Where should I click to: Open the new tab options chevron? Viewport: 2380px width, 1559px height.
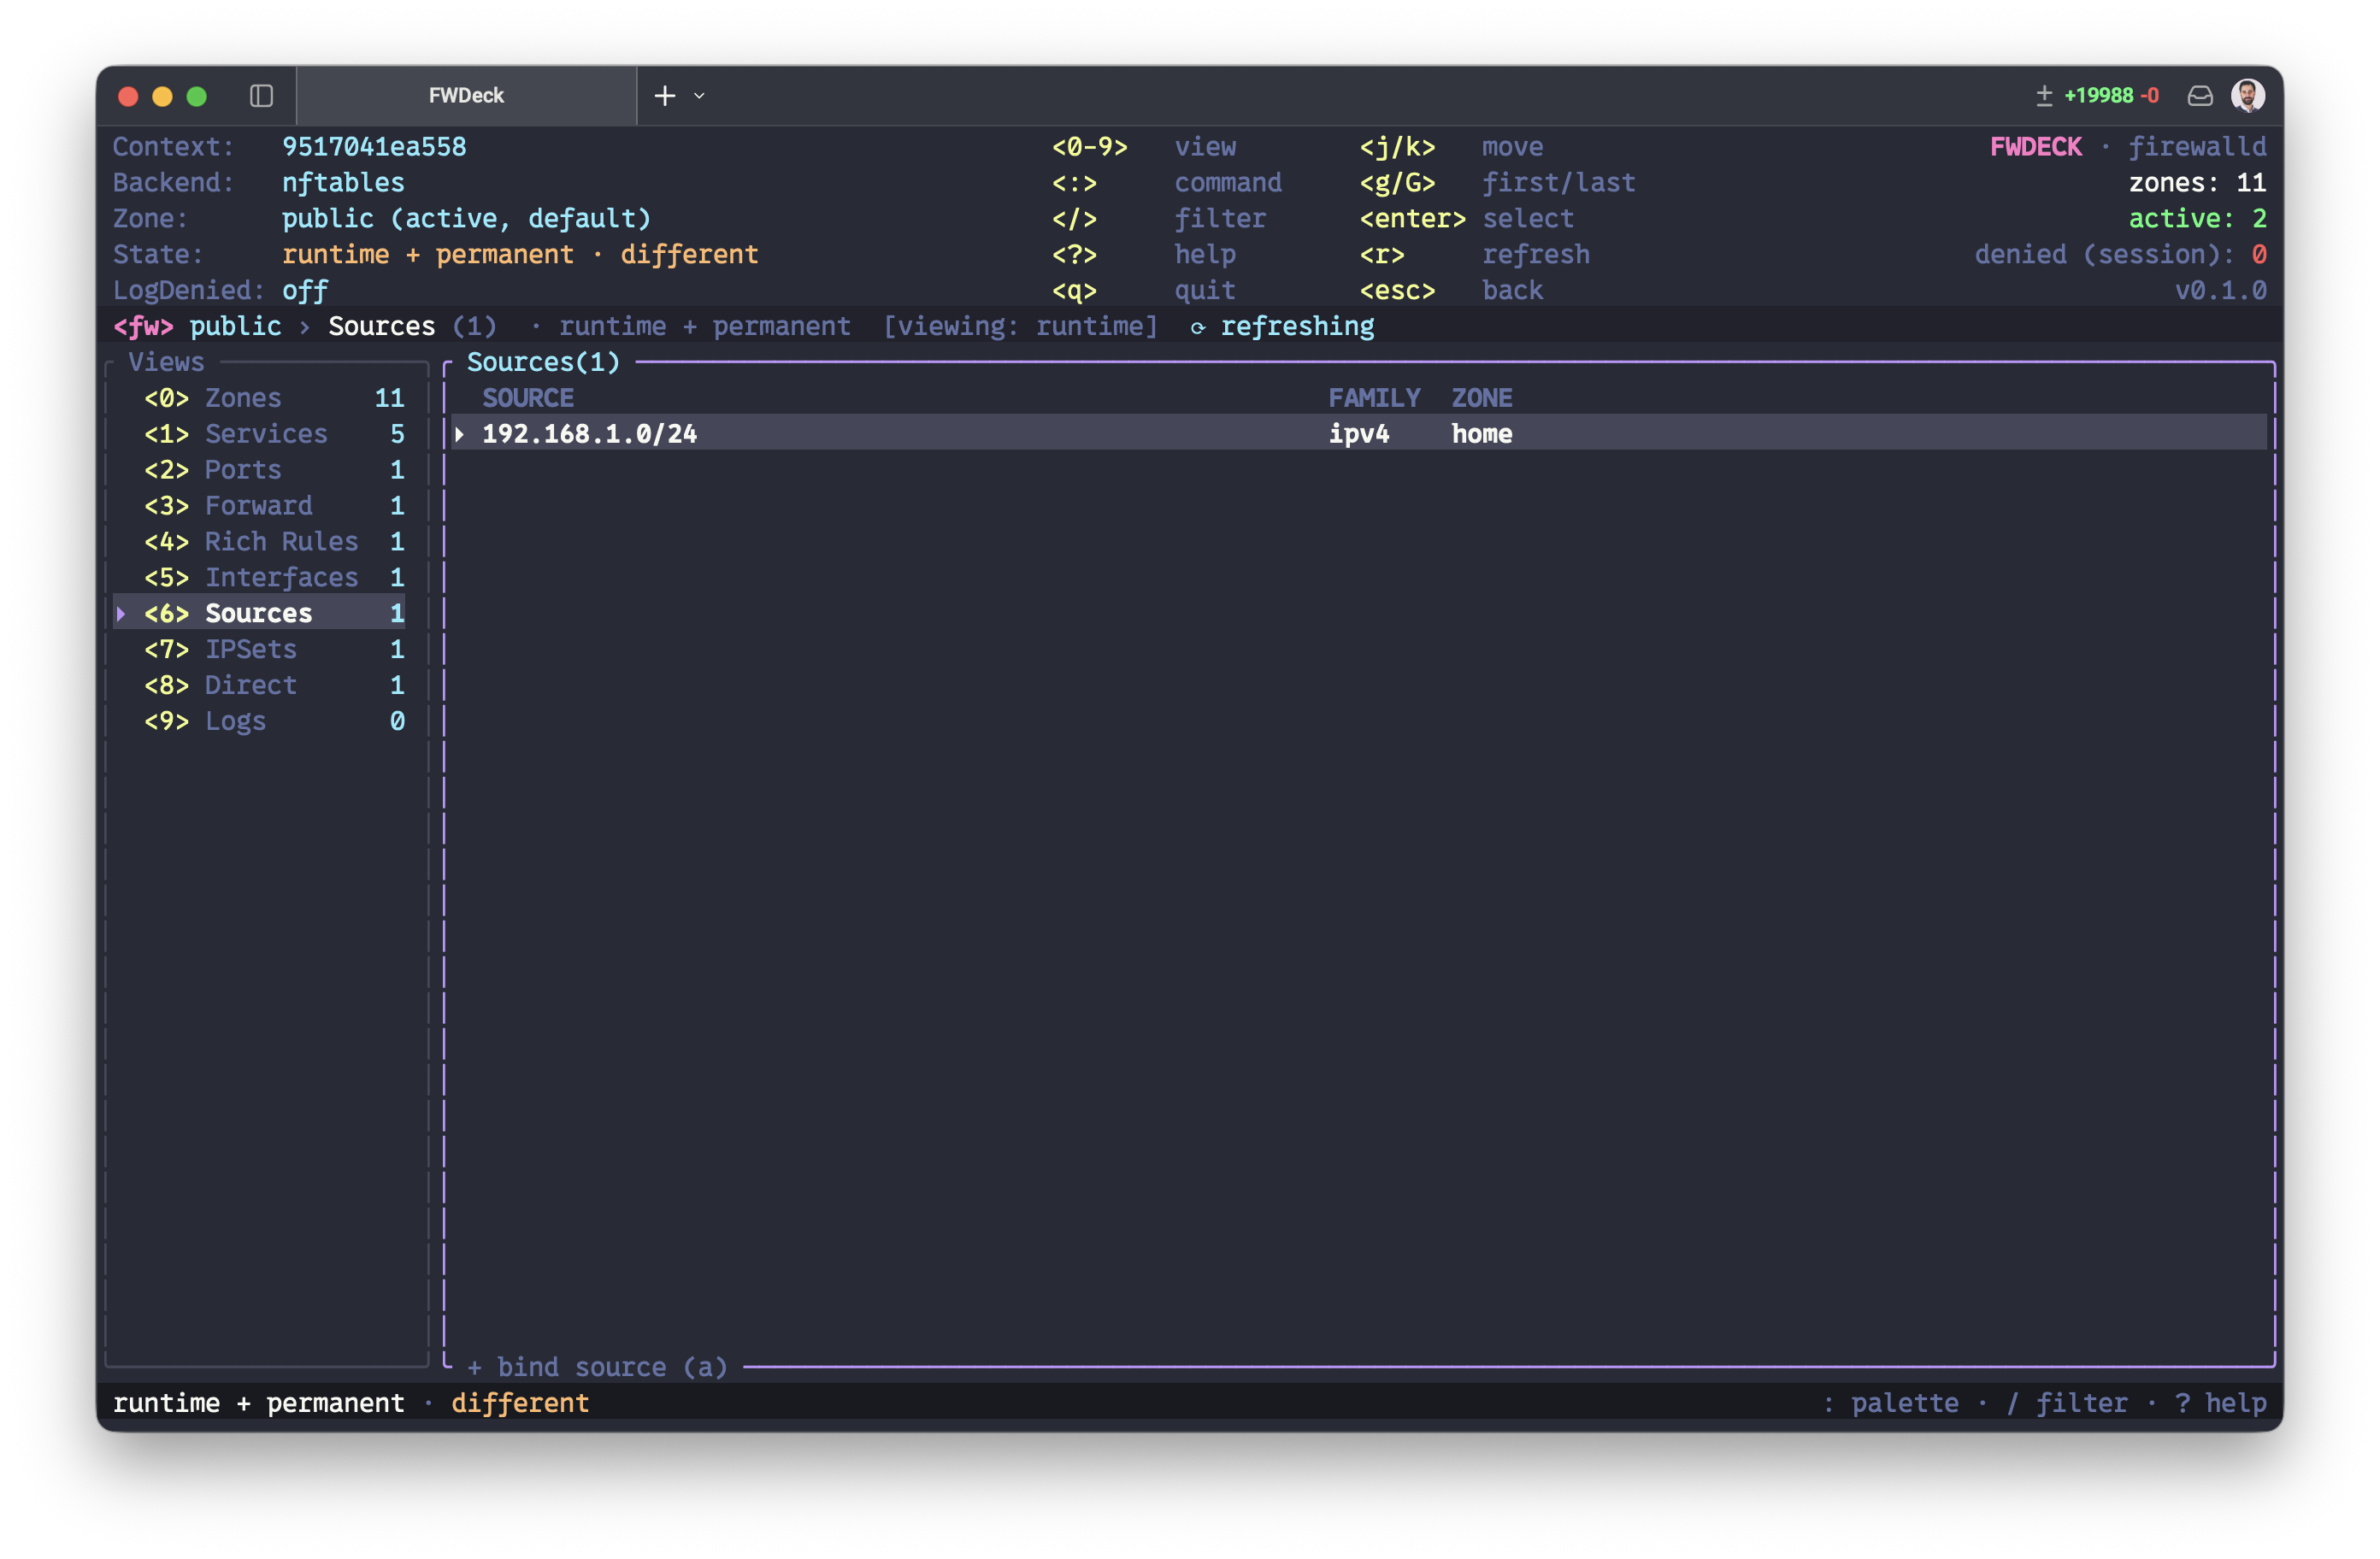(700, 96)
